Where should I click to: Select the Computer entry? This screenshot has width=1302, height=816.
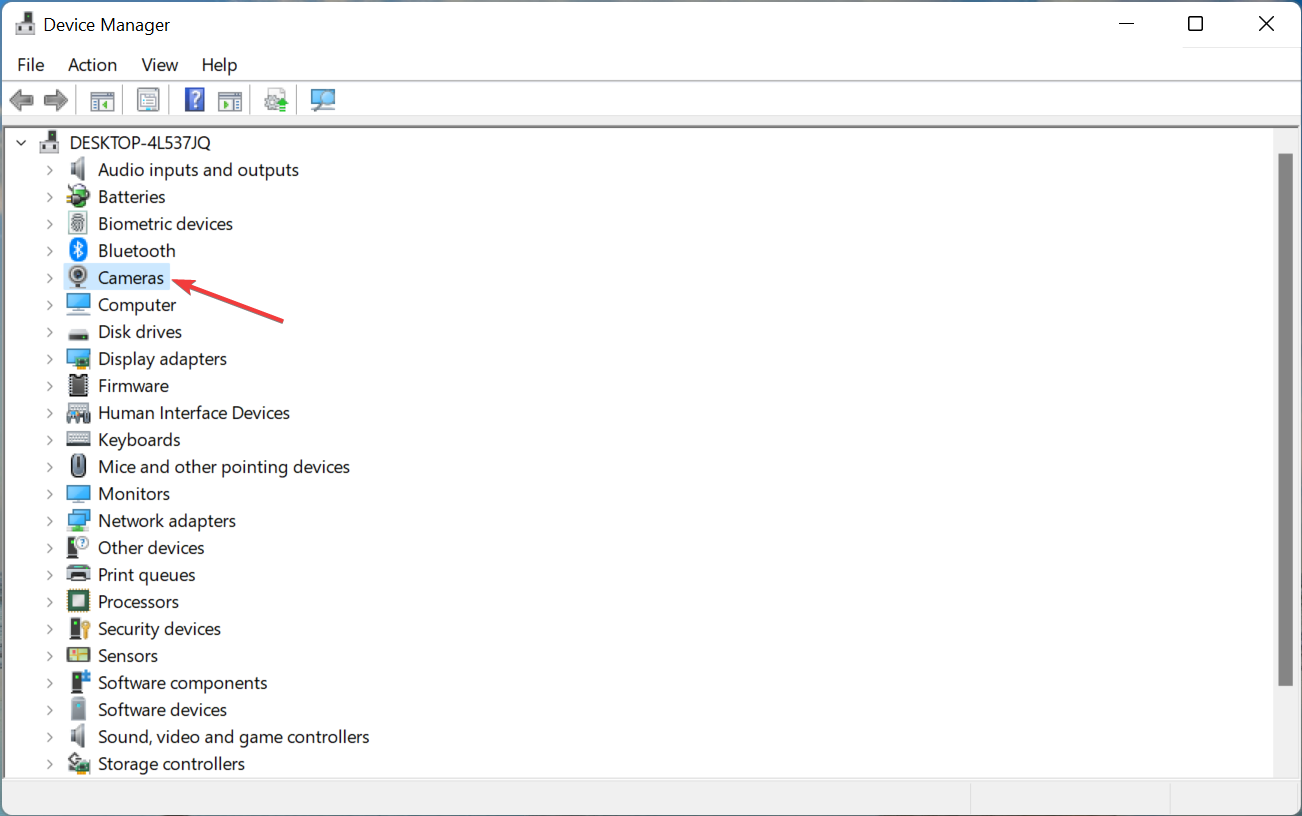(137, 305)
